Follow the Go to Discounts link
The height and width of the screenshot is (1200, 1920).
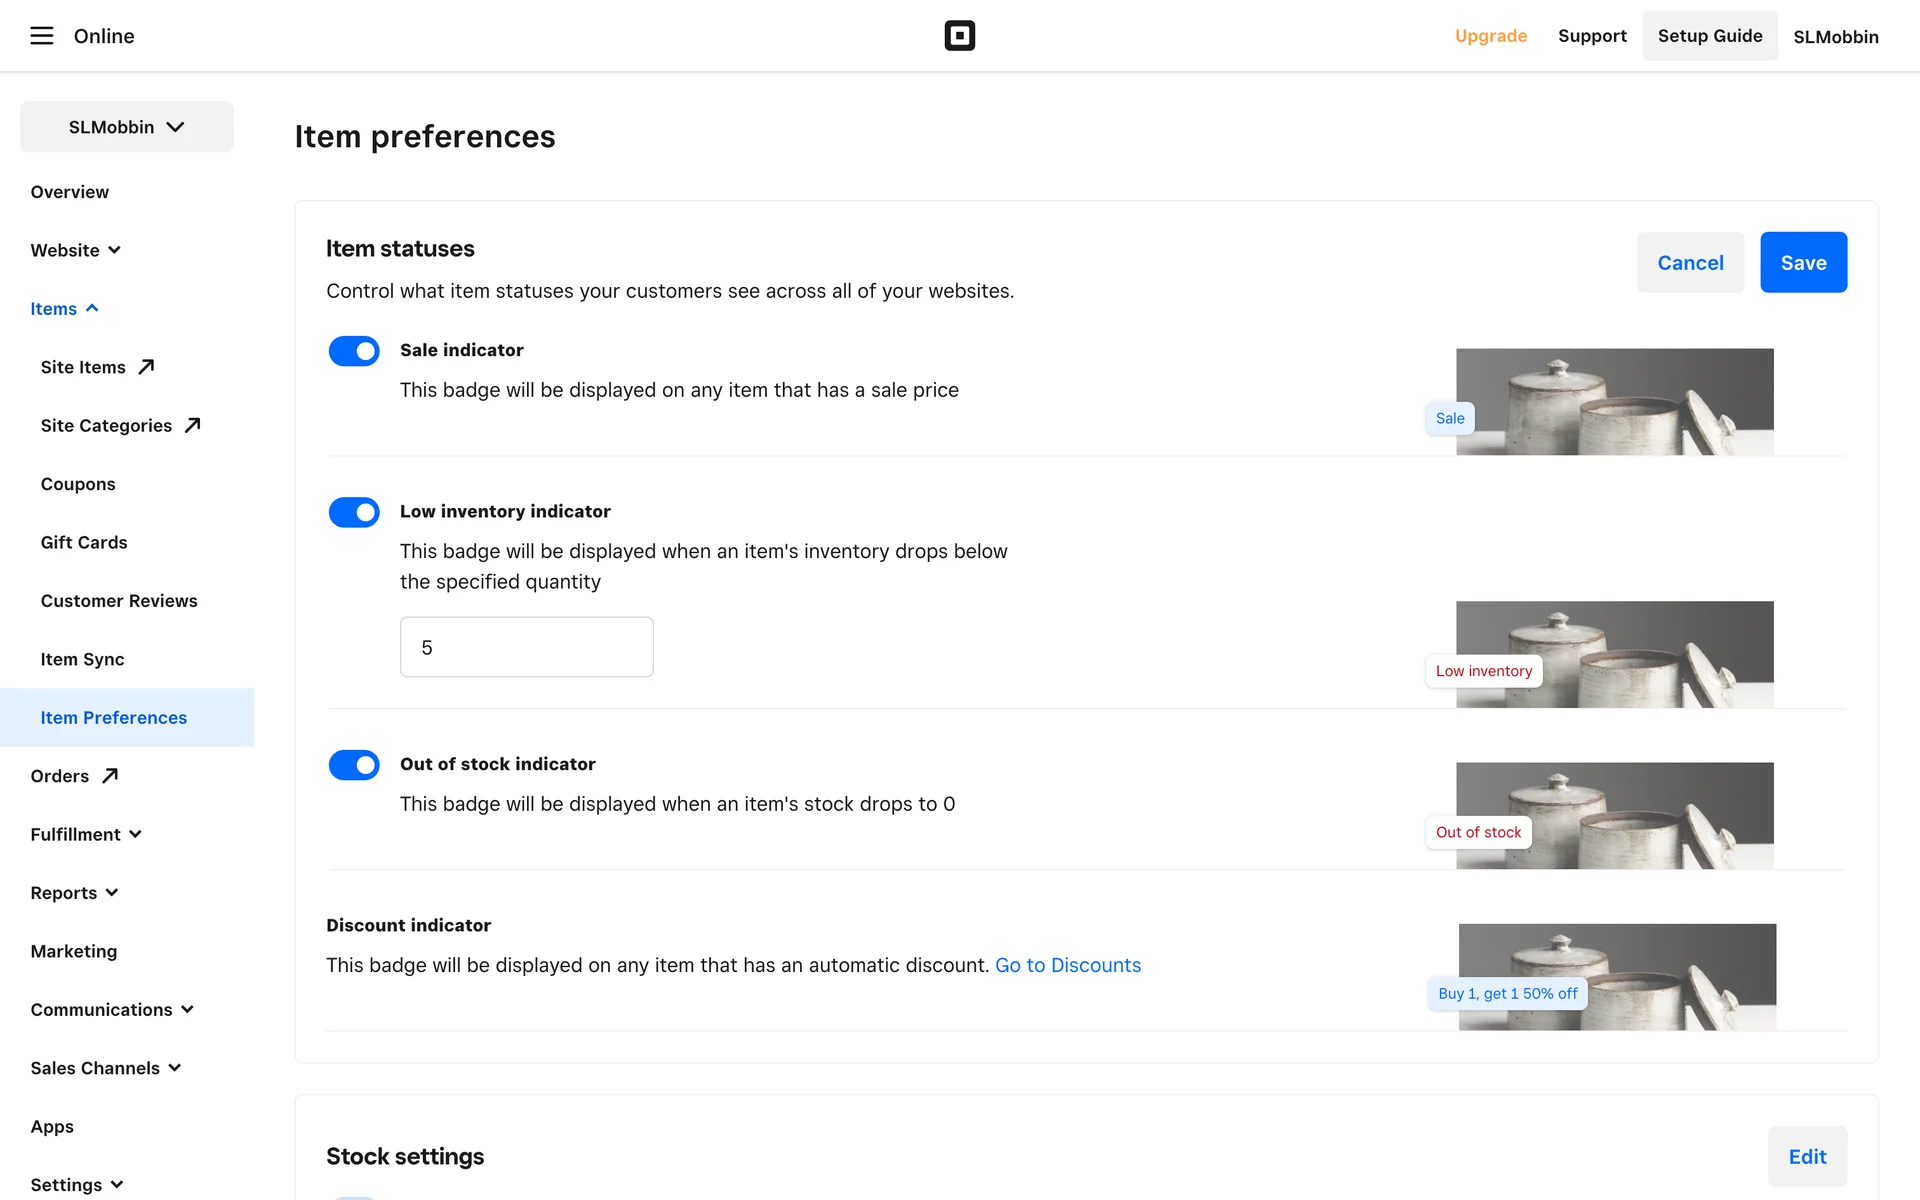pos(1067,965)
